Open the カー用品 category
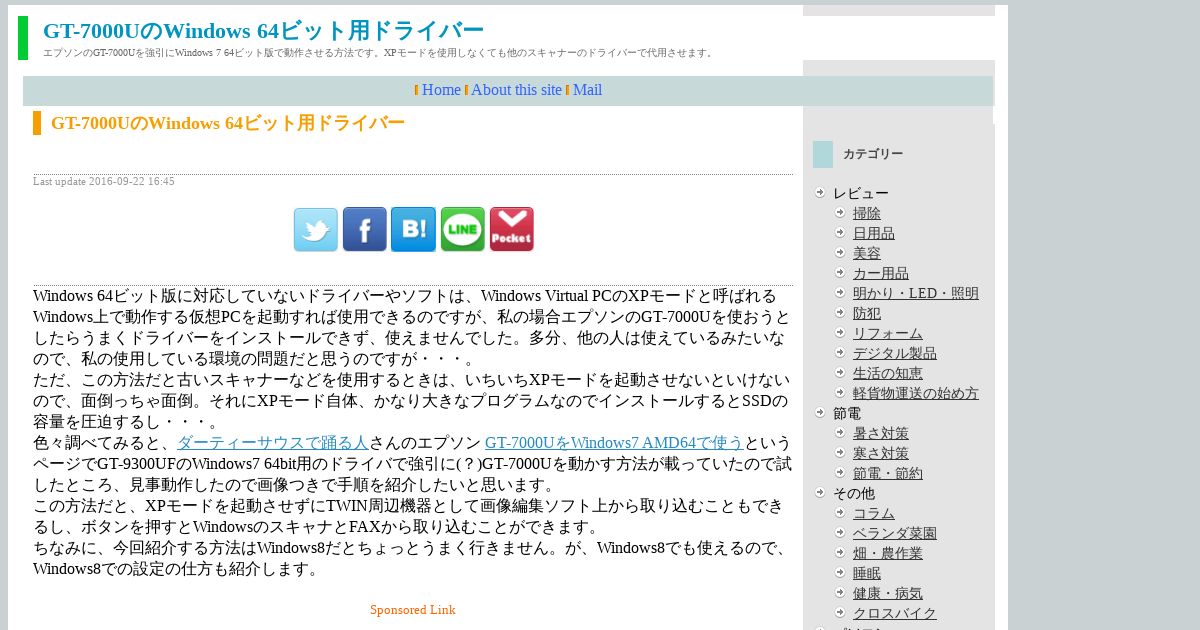The width and height of the screenshot is (1200, 630). [x=881, y=273]
